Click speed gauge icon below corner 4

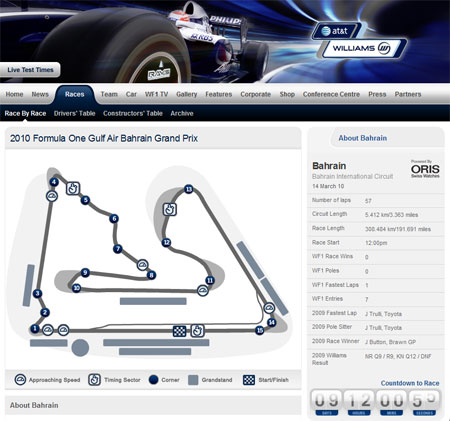(x=52, y=196)
